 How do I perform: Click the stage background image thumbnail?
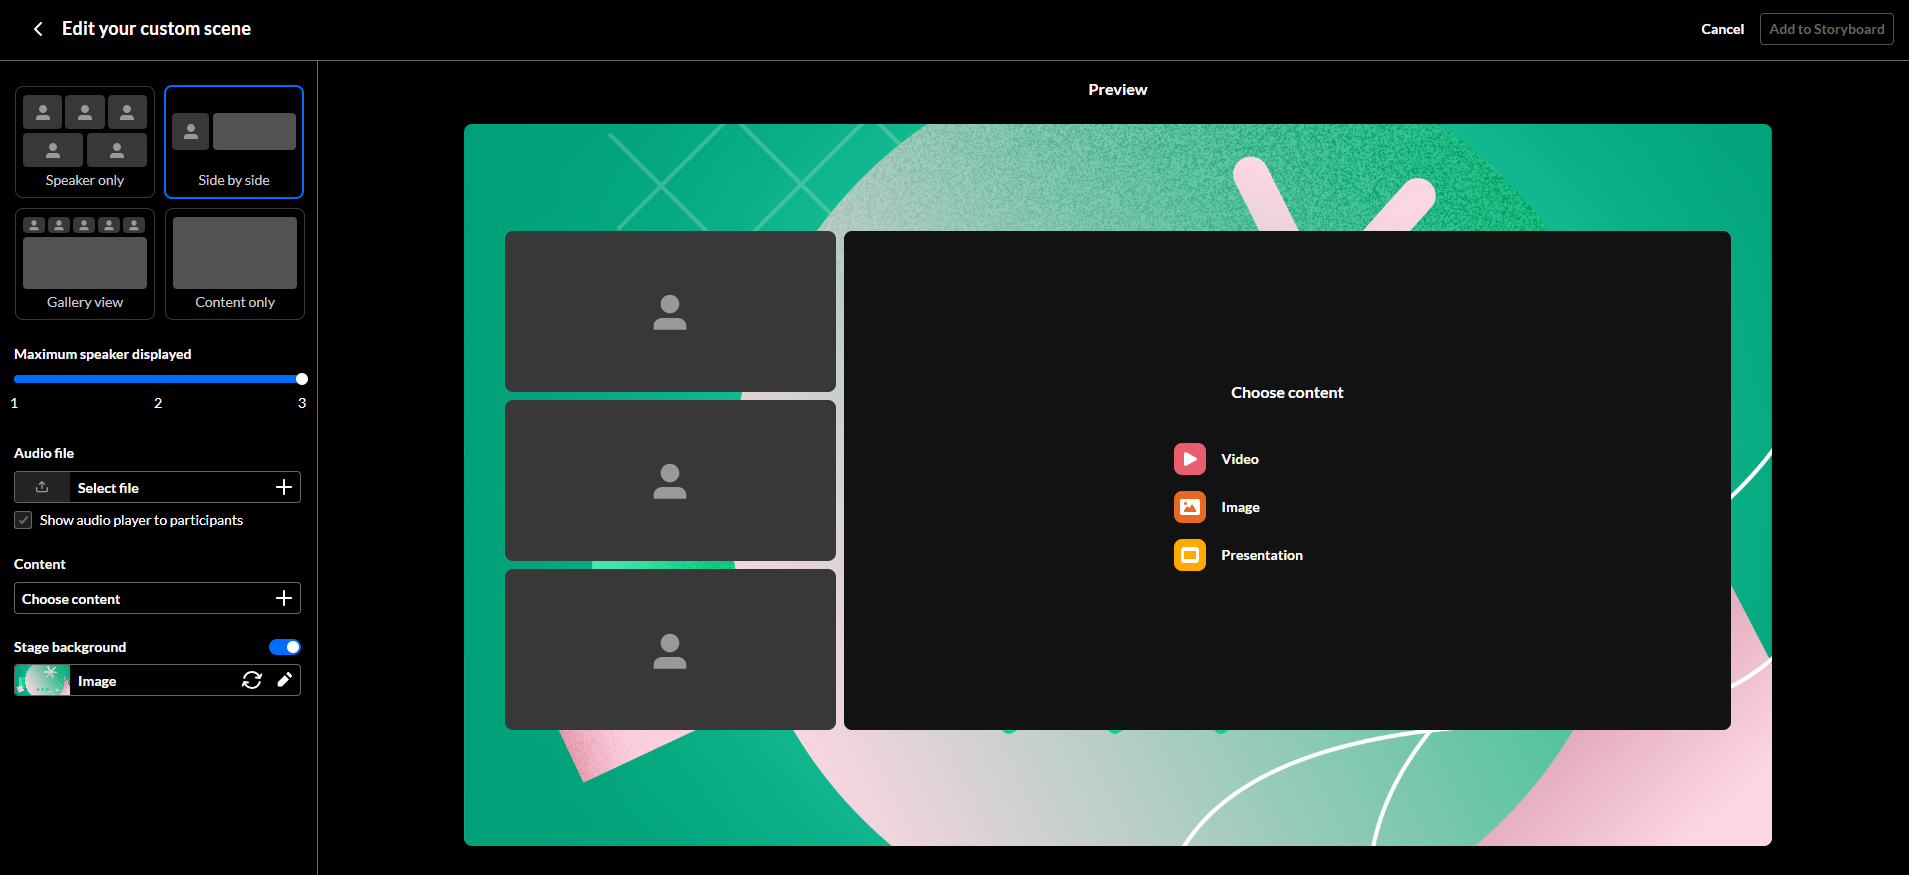(42, 680)
